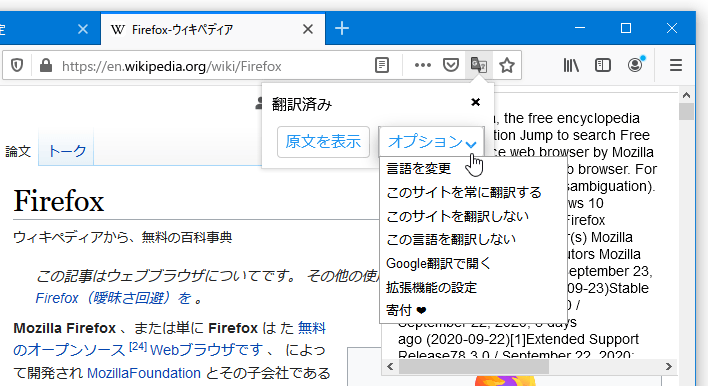Click the ウィキペディアから、無料の百科事典 text
708x386 pixels.
pos(122,237)
